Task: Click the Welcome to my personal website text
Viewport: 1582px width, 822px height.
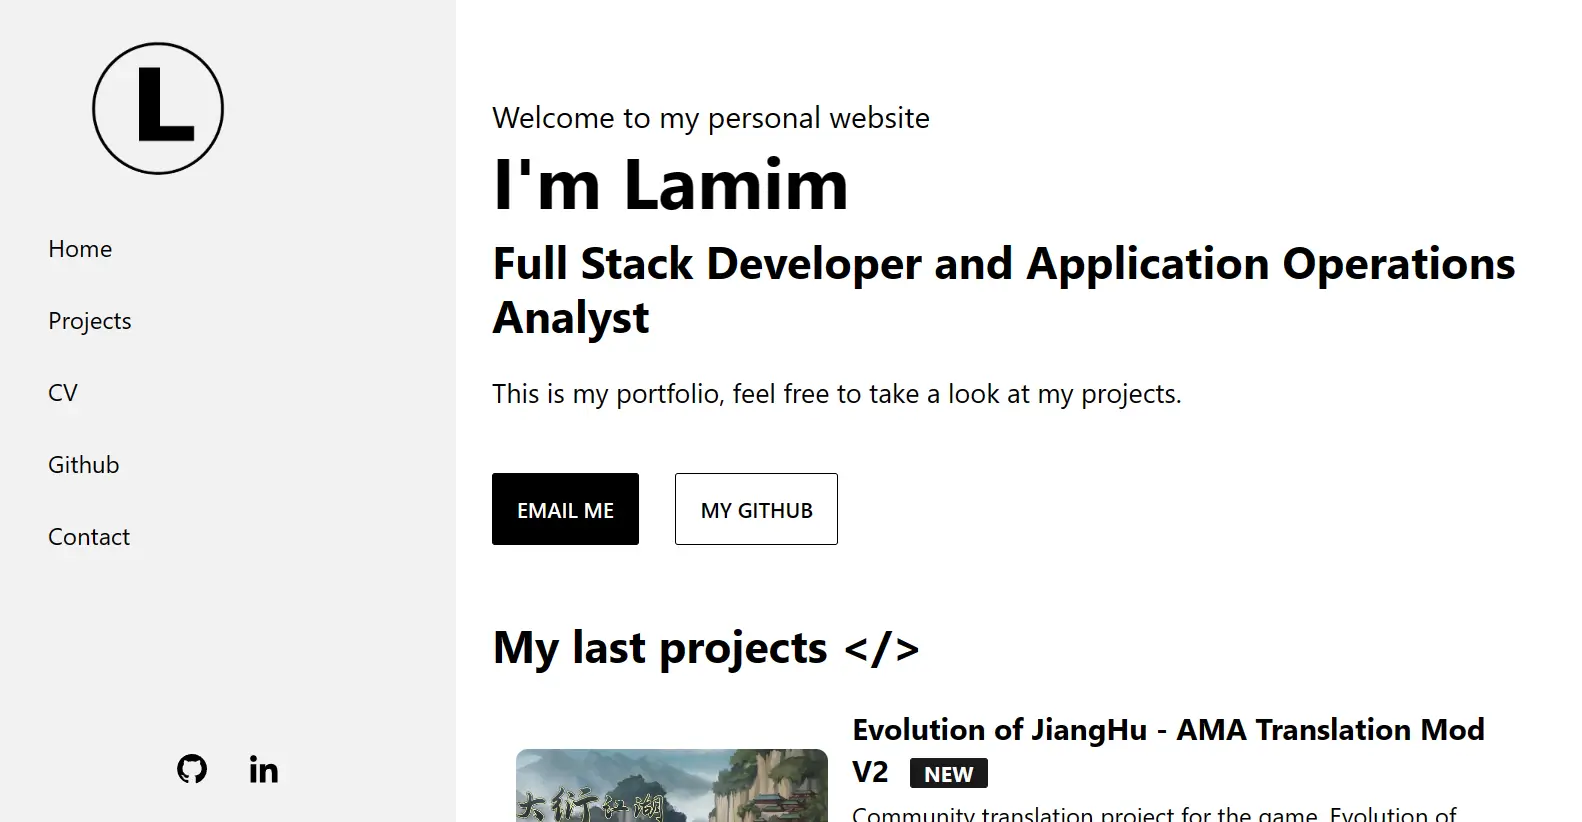Action: point(710,117)
